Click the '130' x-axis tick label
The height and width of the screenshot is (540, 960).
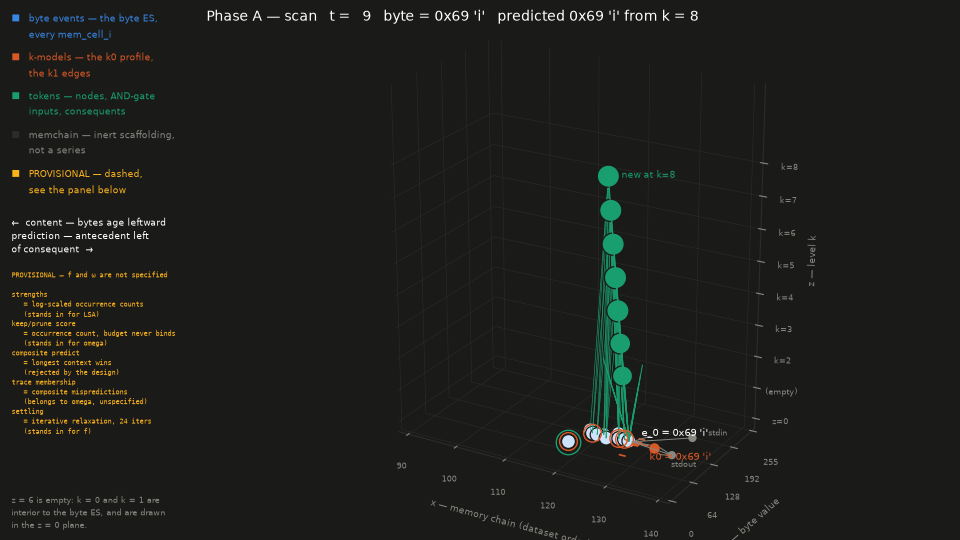(x=599, y=520)
